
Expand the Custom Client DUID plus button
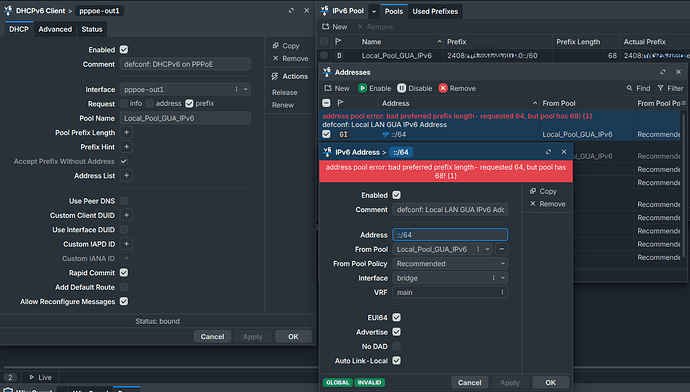pos(126,215)
